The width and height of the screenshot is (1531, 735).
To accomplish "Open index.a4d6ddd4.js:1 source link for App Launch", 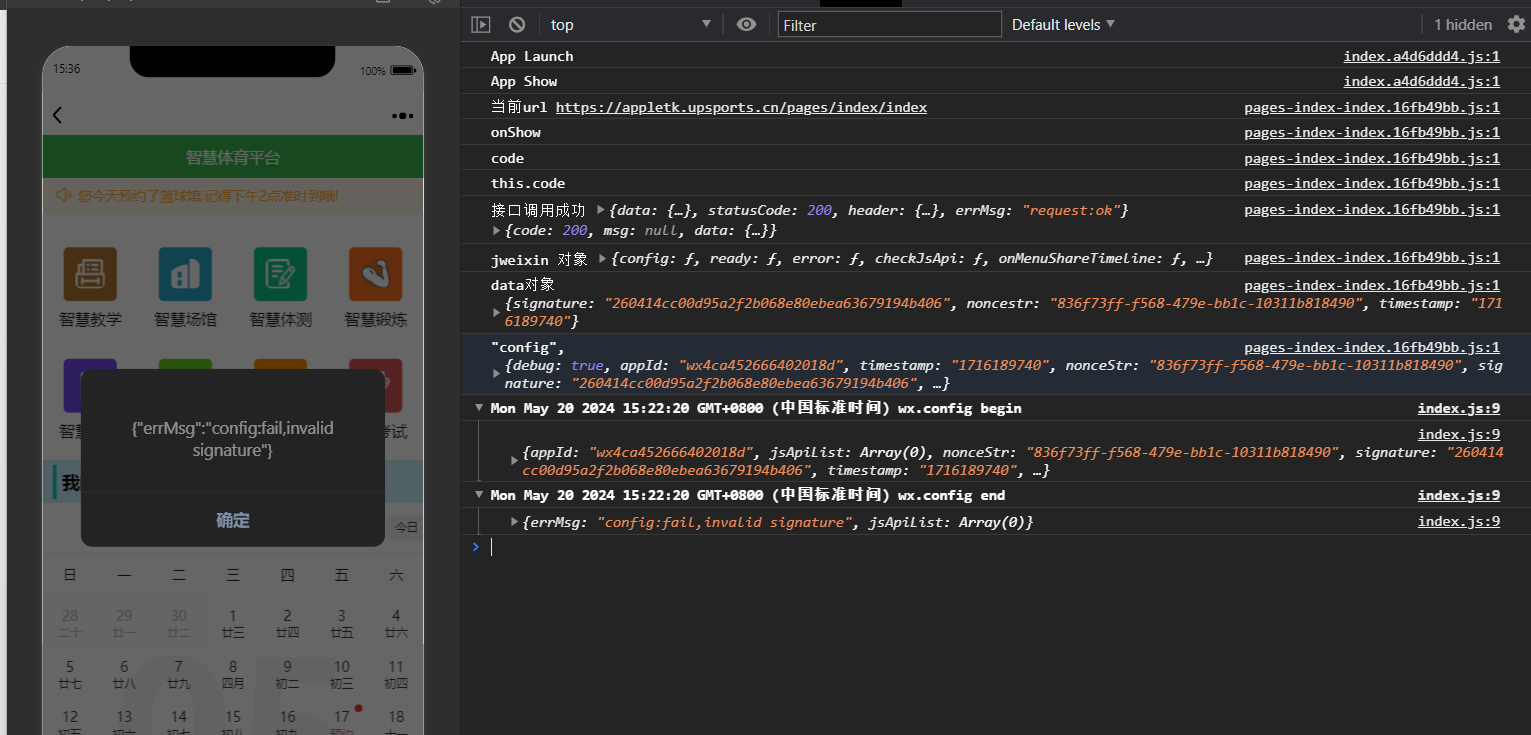I will point(1421,56).
